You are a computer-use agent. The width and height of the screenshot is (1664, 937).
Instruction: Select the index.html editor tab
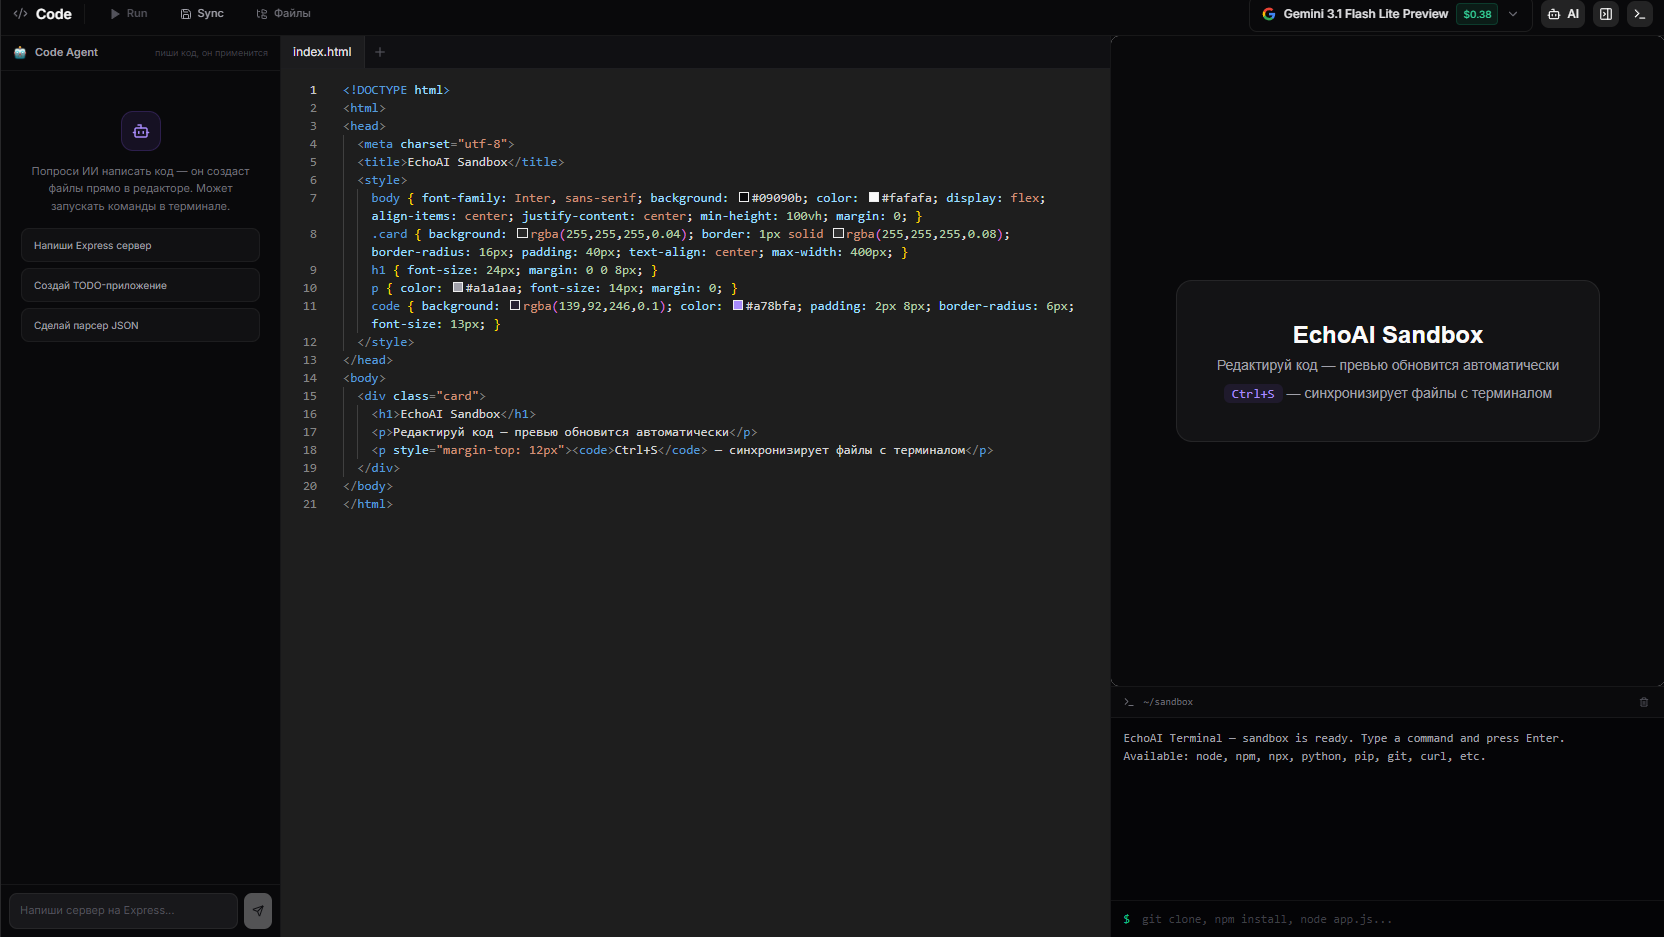[x=322, y=51]
